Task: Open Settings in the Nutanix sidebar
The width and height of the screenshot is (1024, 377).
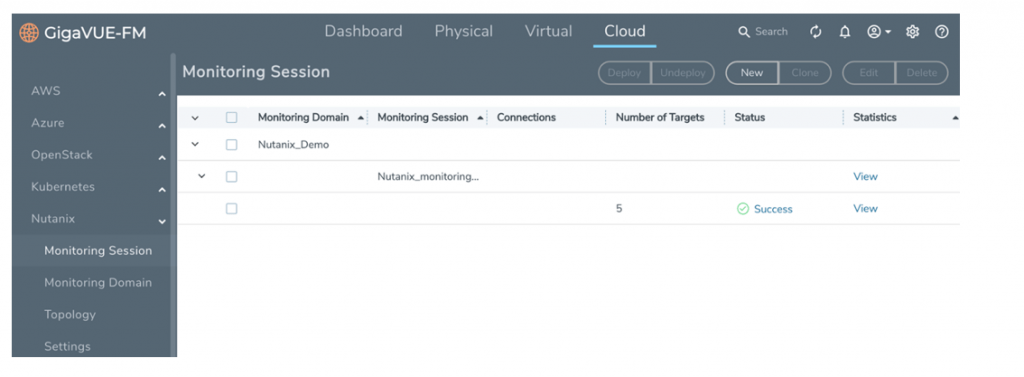Action: (x=67, y=347)
